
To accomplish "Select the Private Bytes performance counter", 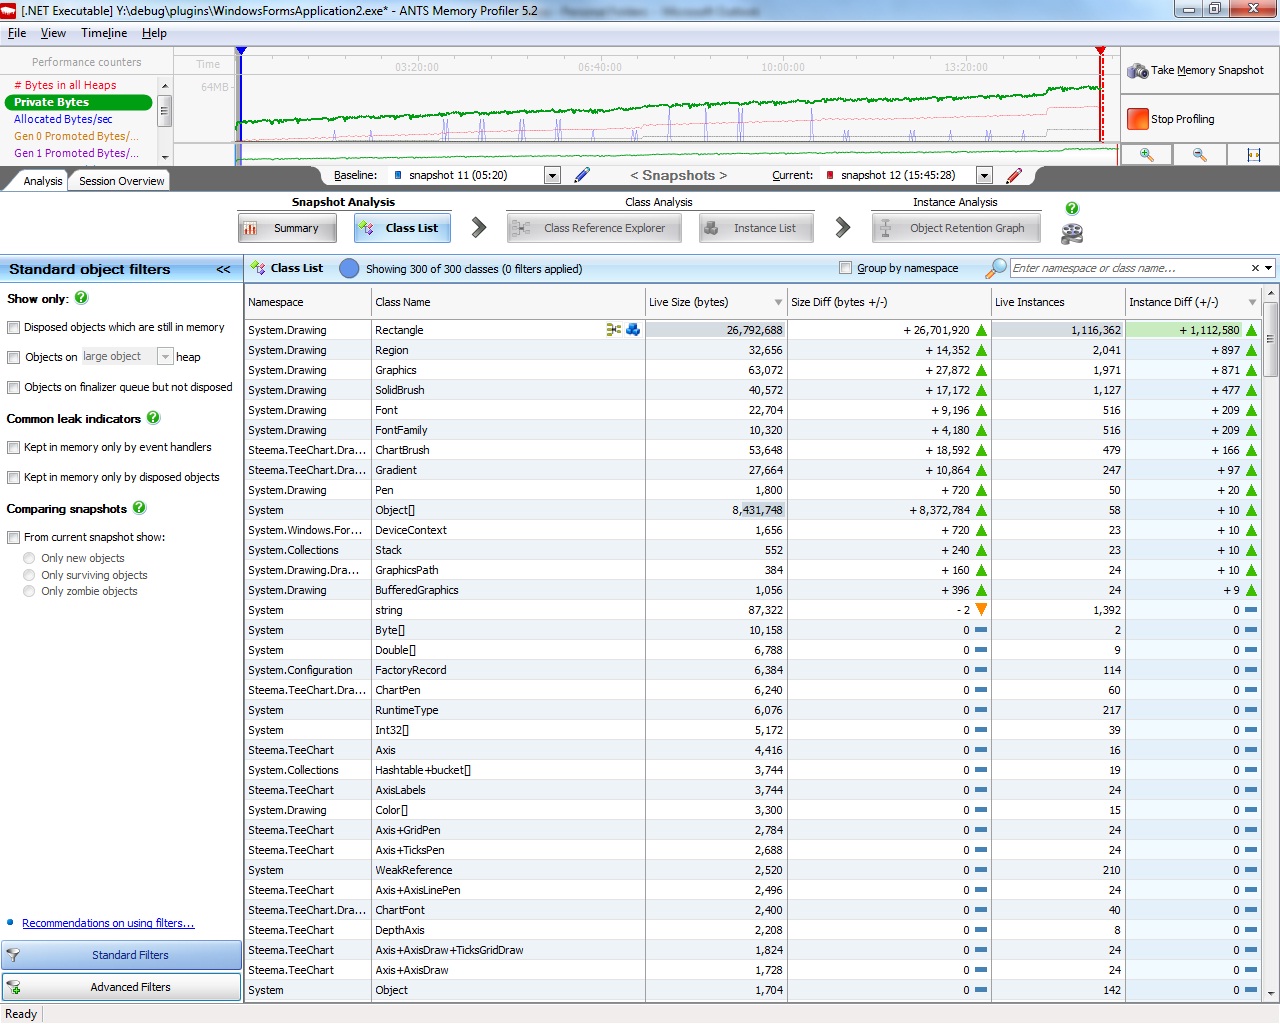I will [x=78, y=102].
